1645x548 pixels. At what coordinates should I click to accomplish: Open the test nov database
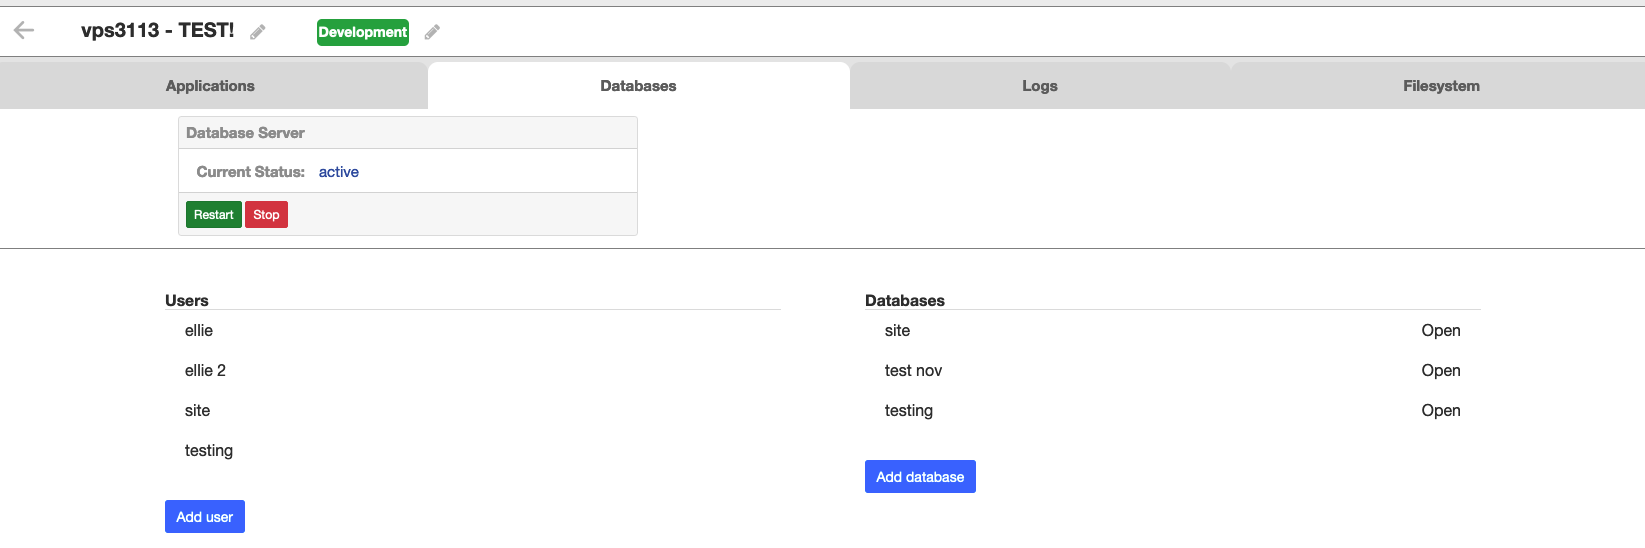1441,370
